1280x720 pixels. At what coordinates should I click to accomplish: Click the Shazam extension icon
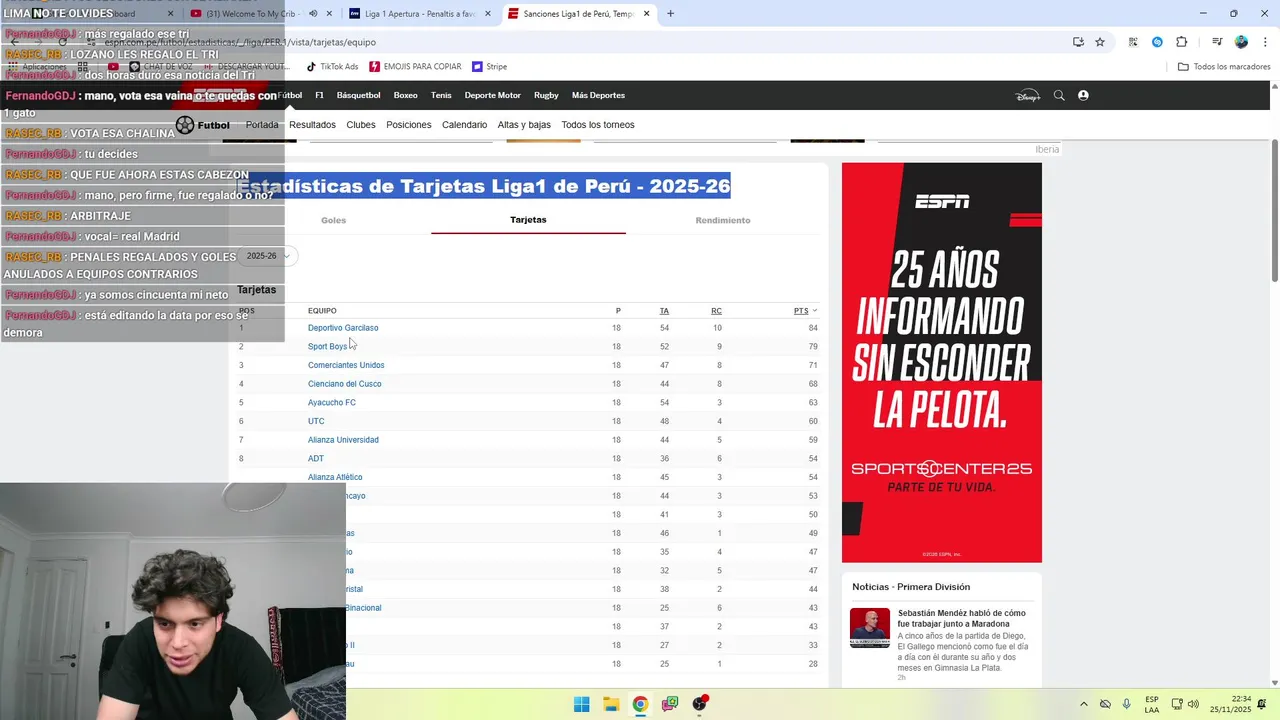click(1157, 42)
